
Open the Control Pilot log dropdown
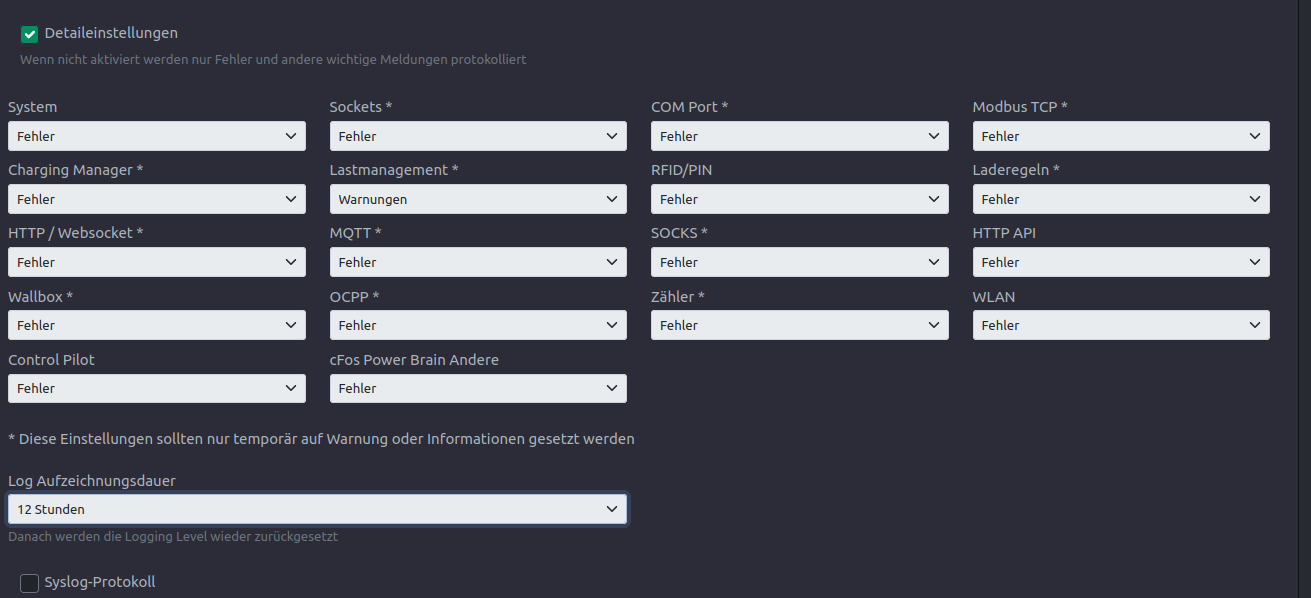(x=157, y=388)
